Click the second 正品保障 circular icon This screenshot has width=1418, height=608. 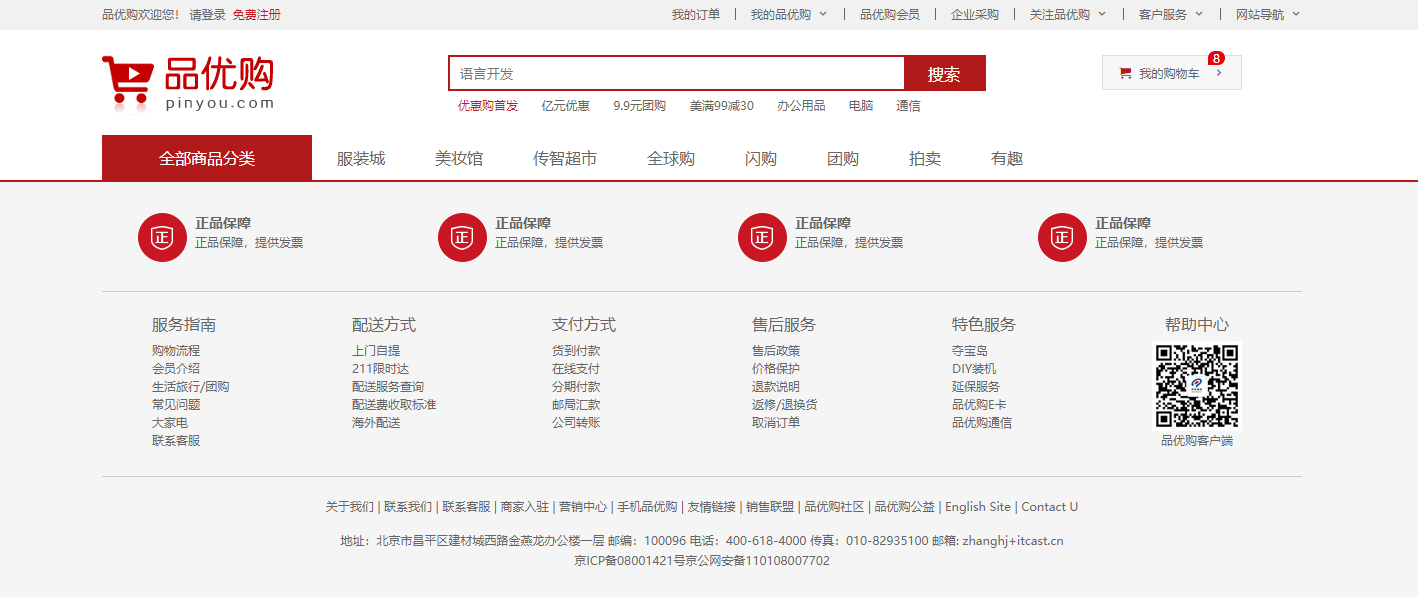click(x=462, y=237)
